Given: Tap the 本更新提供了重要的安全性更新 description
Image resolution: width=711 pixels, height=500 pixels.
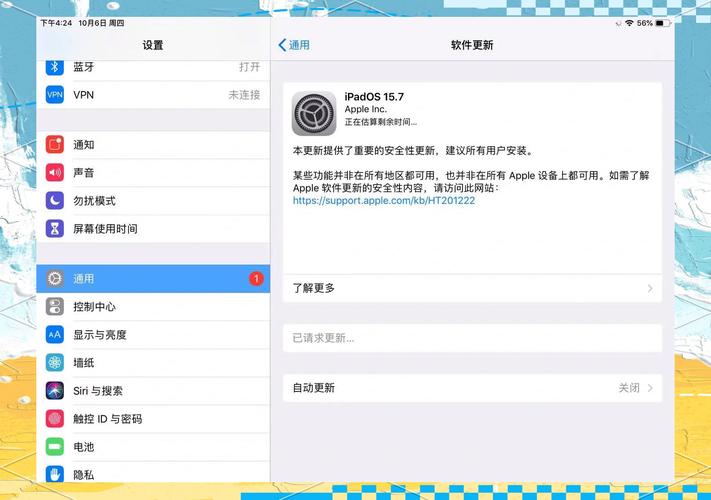Looking at the screenshot, I should pyautogui.click(x=413, y=150).
